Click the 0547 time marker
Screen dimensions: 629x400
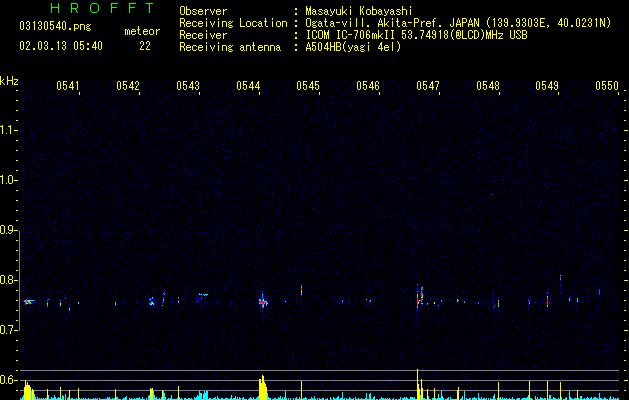[x=428, y=86]
